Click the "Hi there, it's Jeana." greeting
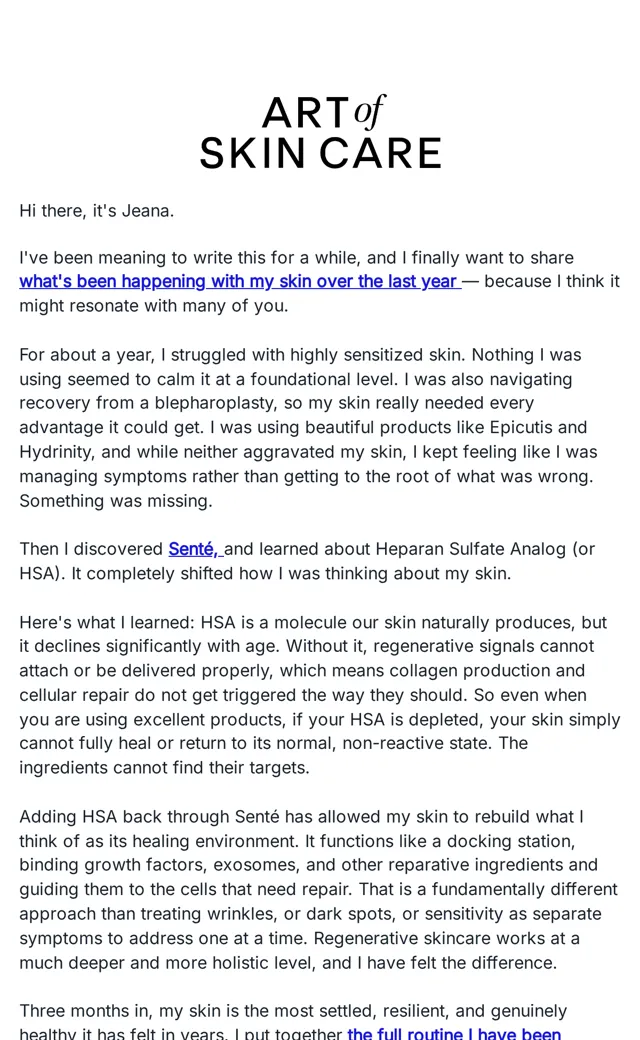The height and width of the screenshot is (1040, 640). click(97, 211)
